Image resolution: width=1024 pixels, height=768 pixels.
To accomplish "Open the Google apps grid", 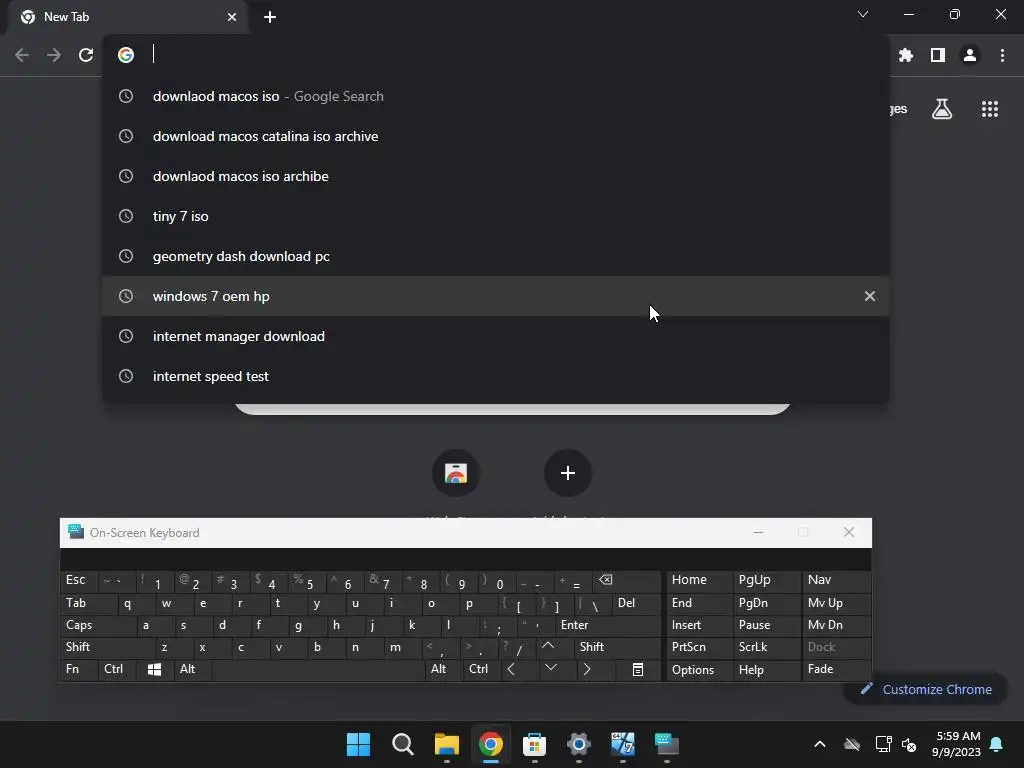I will pyautogui.click(x=990, y=109).
